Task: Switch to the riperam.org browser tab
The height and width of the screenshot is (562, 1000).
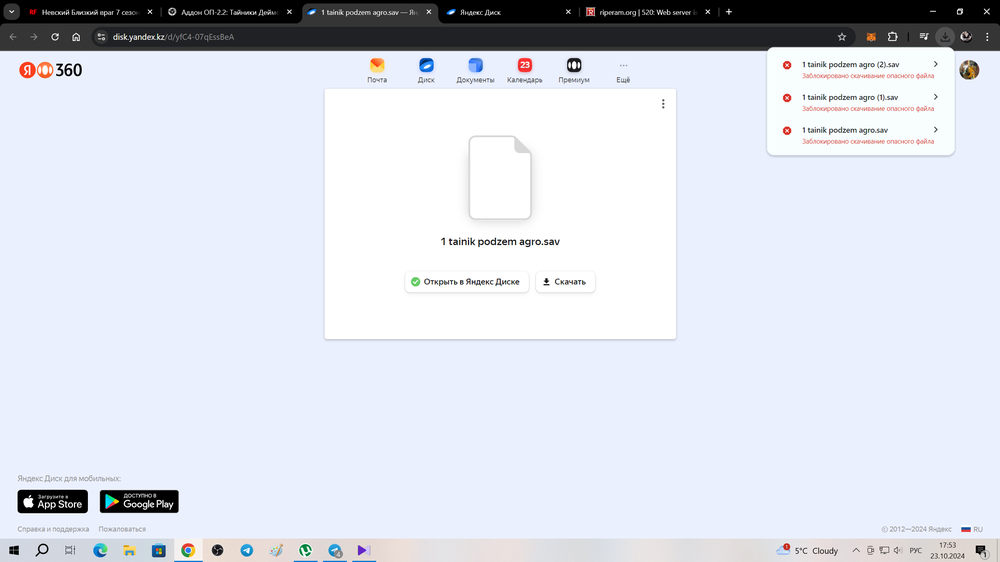Action: click(650, 12)
